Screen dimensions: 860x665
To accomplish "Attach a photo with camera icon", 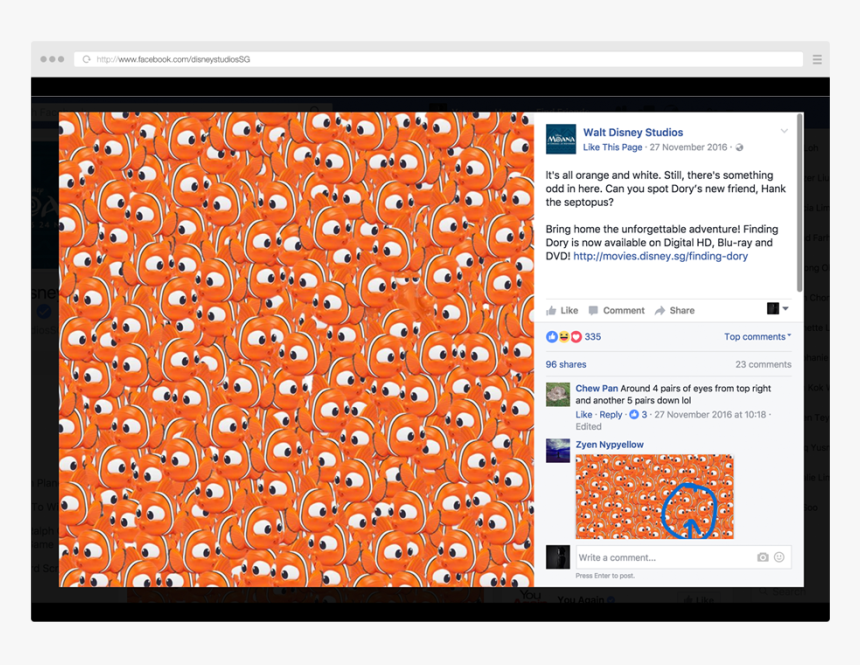I will click(762, 557).
